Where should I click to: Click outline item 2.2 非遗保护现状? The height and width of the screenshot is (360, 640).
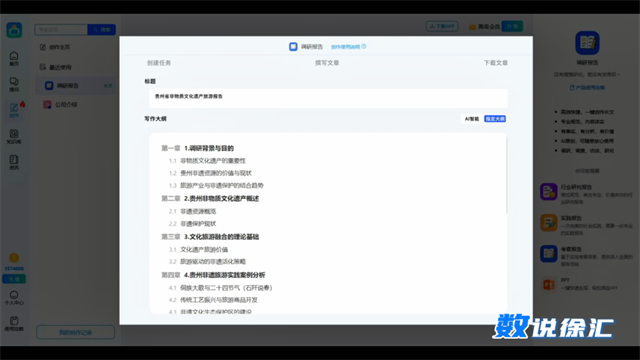click(x=192, y=224)
